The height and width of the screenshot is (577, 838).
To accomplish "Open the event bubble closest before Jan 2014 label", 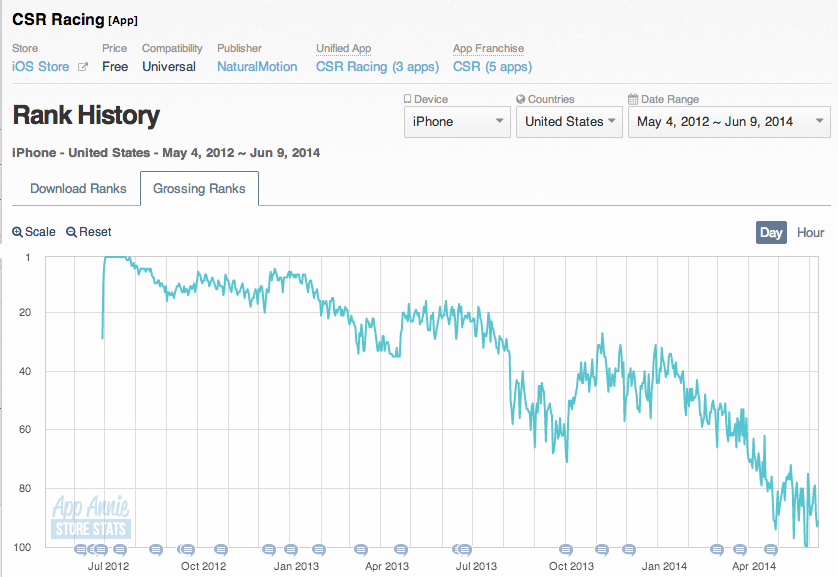I will tap(629, 549).
